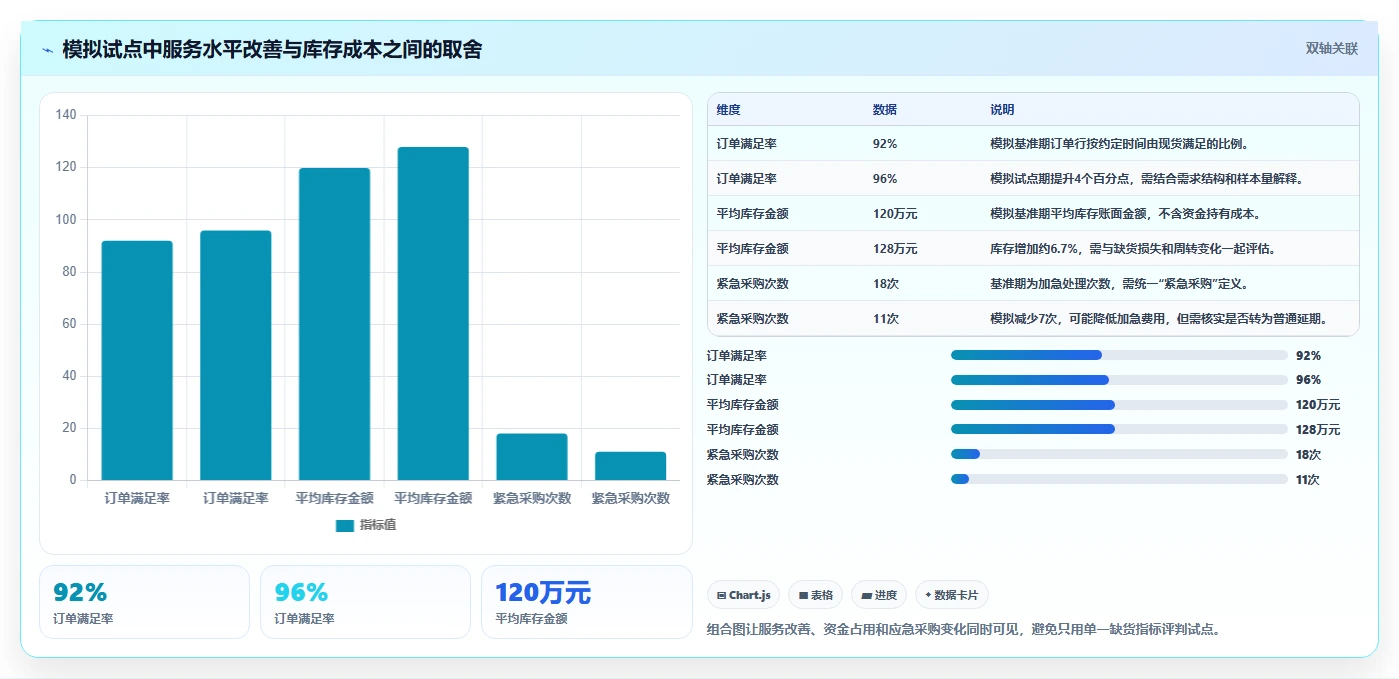Select the table cell showing 11次
This screenshot has height=679, width=1399.
click(886, 319)
